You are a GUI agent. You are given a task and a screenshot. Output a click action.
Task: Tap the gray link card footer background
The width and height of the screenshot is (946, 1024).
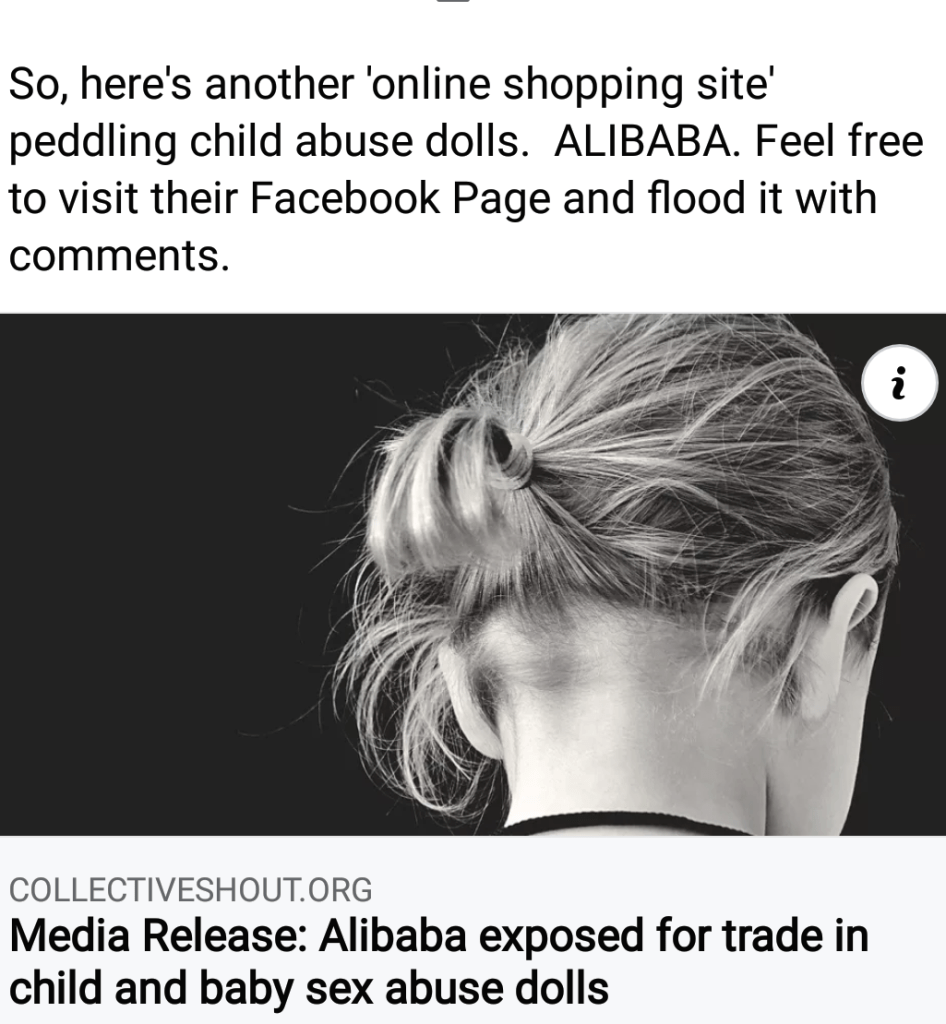point(473,929)
